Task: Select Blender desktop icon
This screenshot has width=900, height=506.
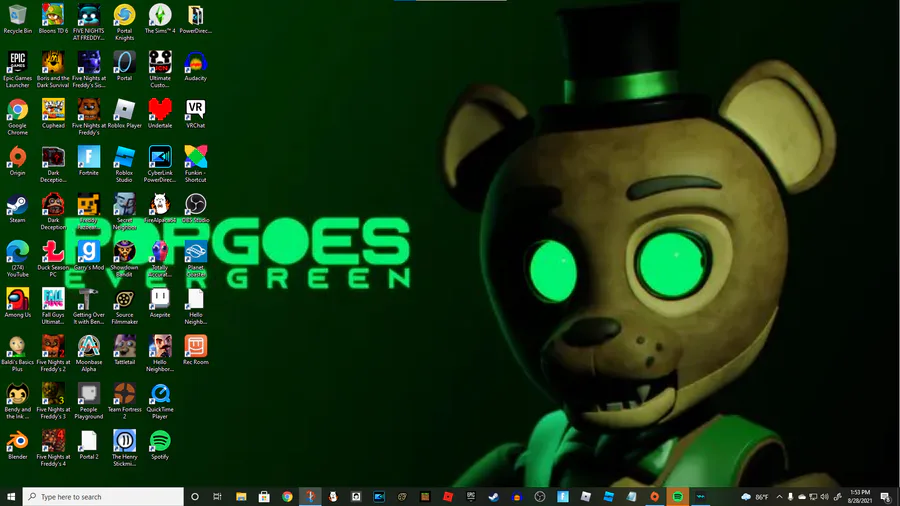Action: coord(18,445)
